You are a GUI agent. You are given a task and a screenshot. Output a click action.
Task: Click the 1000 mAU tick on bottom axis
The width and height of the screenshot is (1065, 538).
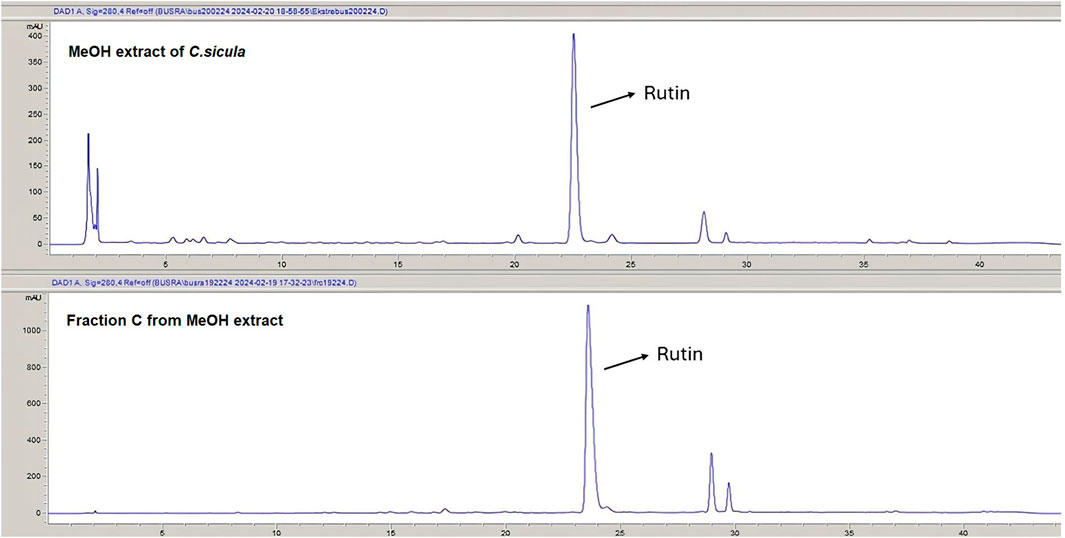31,330
